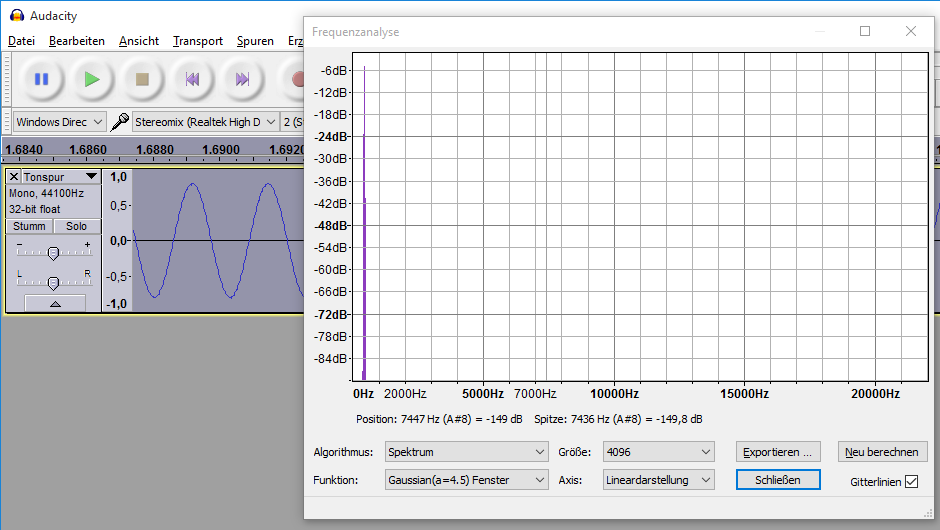Click the Neu berechnen button
This screenshot has width=940, height=530.
coord(882,452)
